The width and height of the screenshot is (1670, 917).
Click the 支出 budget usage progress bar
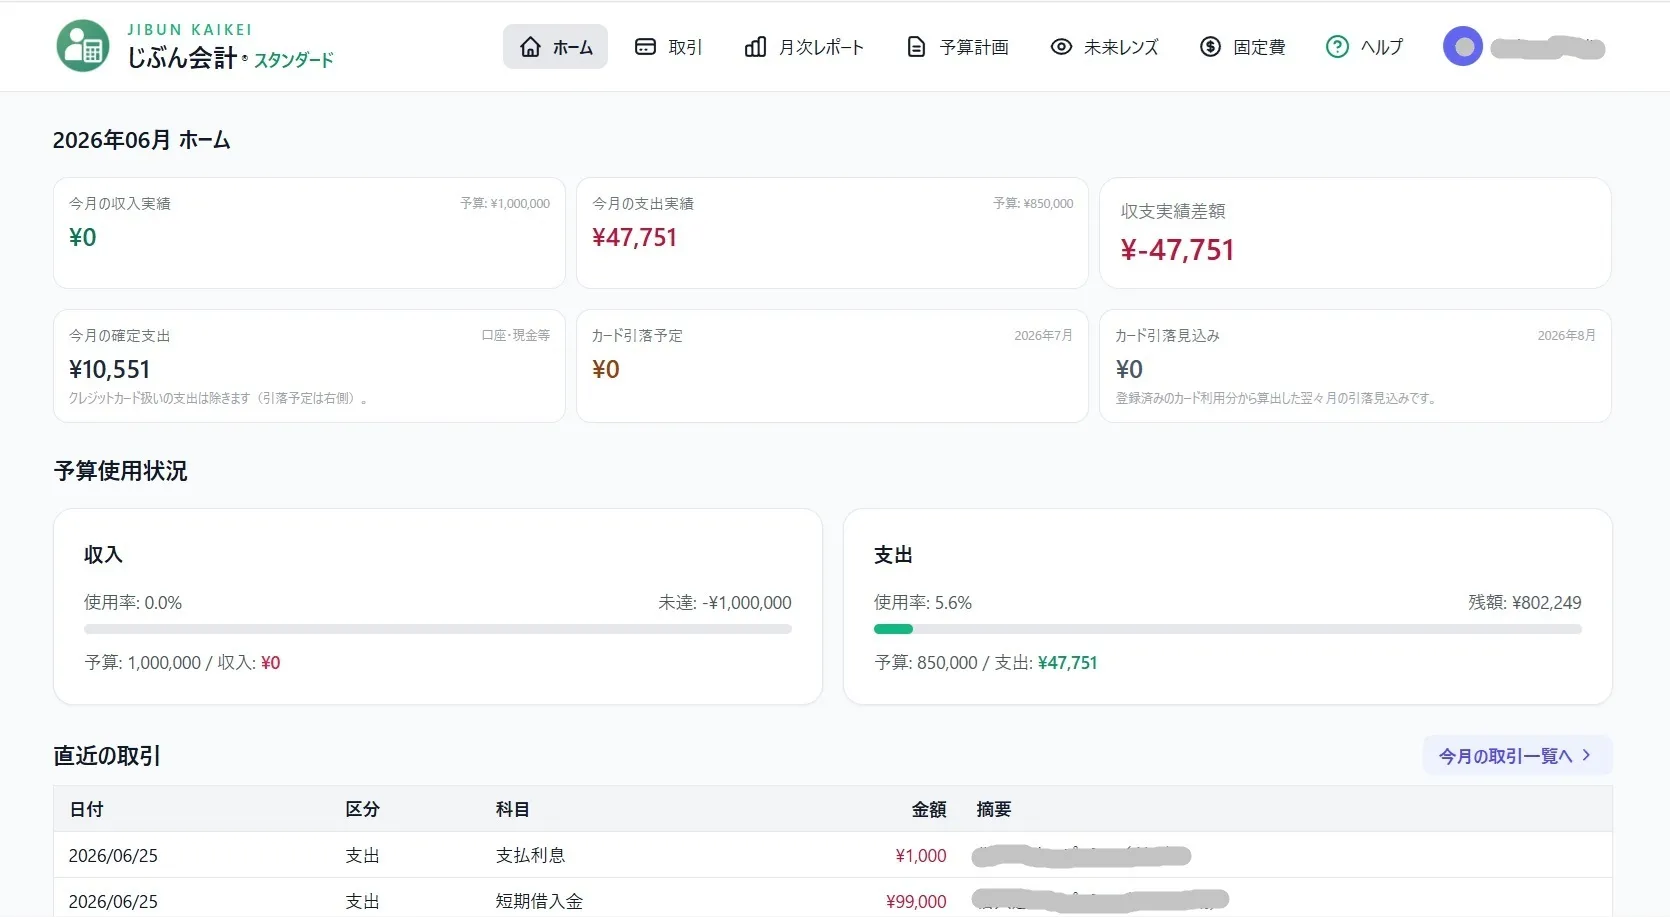[x=1227, y=629]
